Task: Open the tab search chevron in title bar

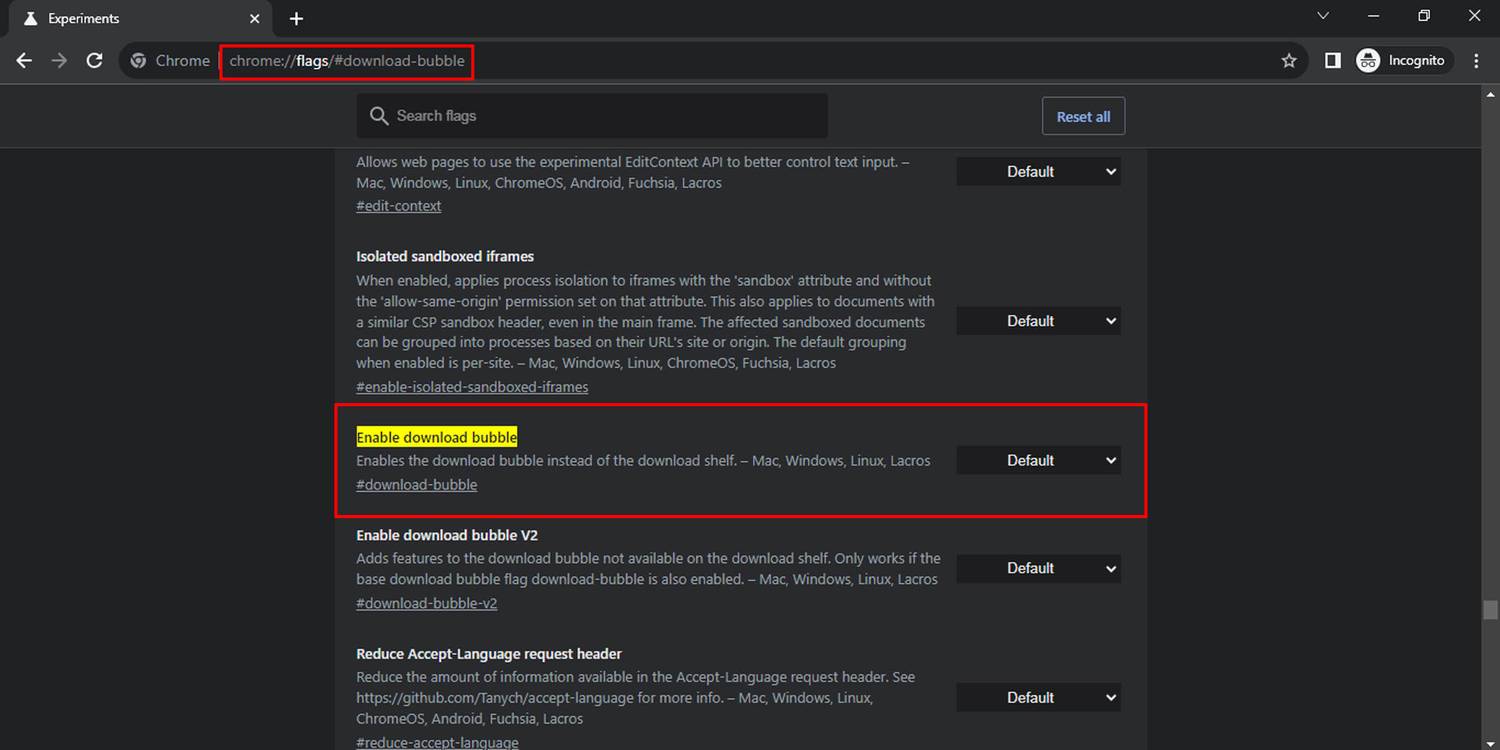Action: [1323, 16]
